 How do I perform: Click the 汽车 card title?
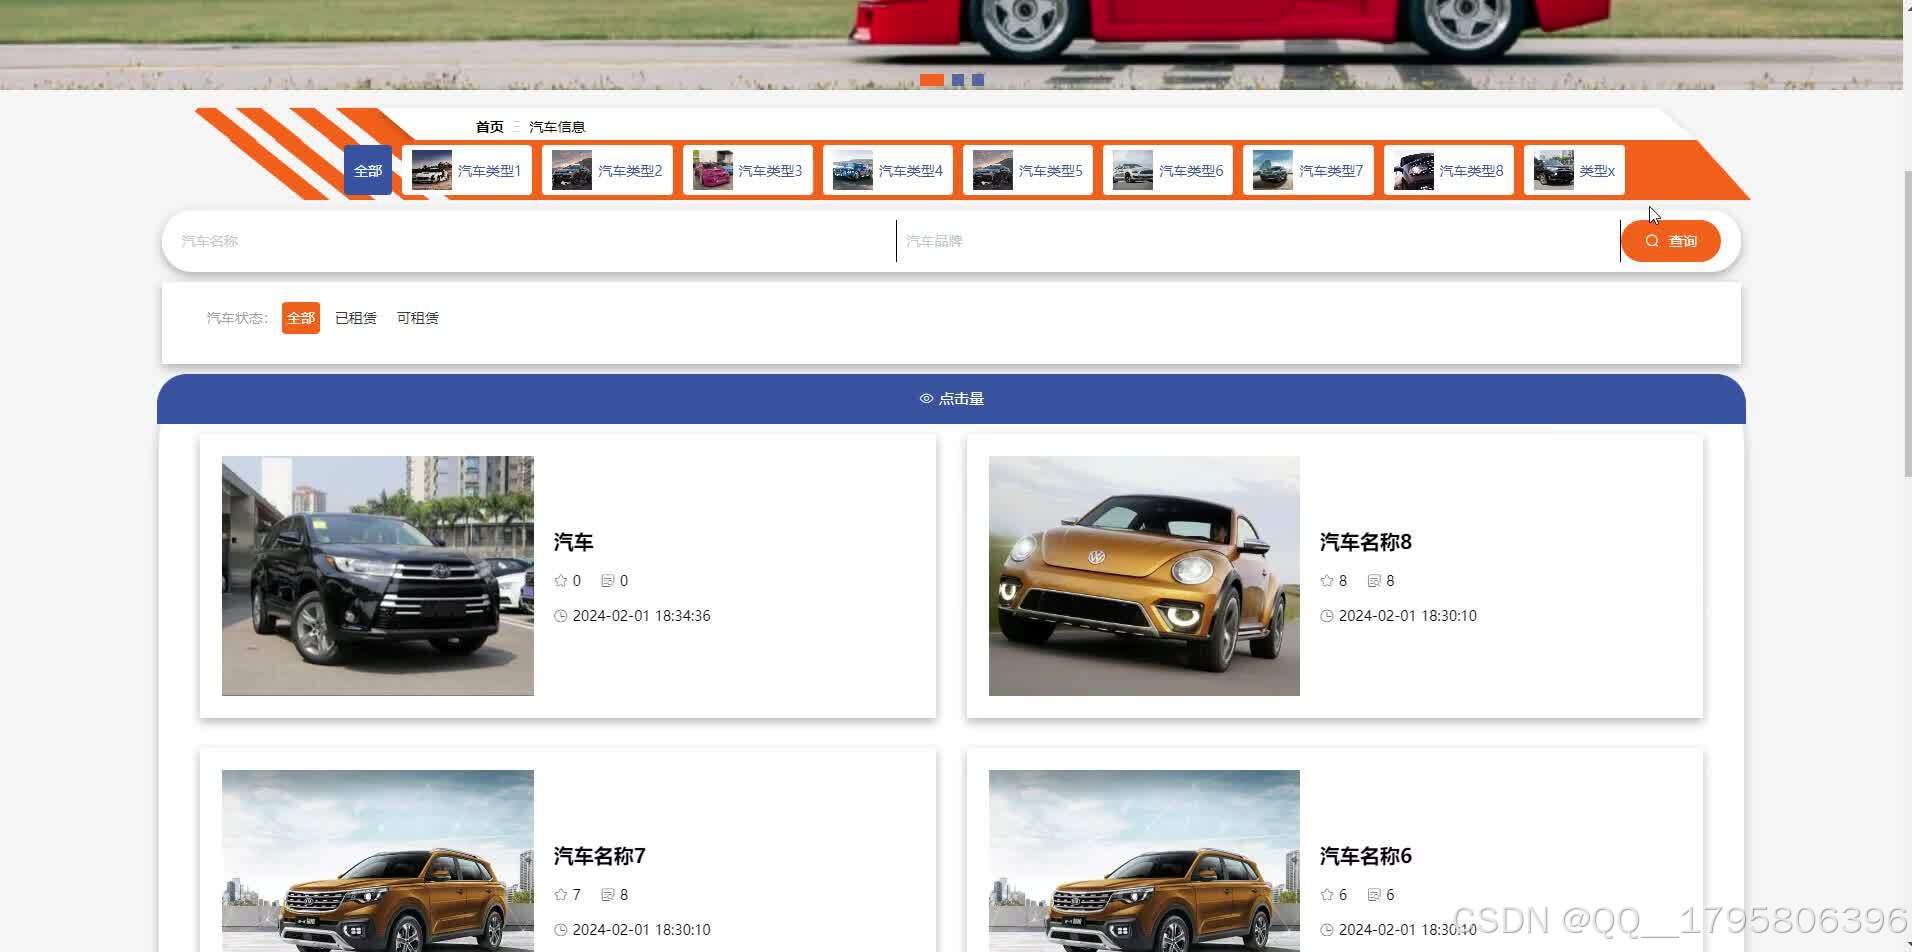[574, 542]
